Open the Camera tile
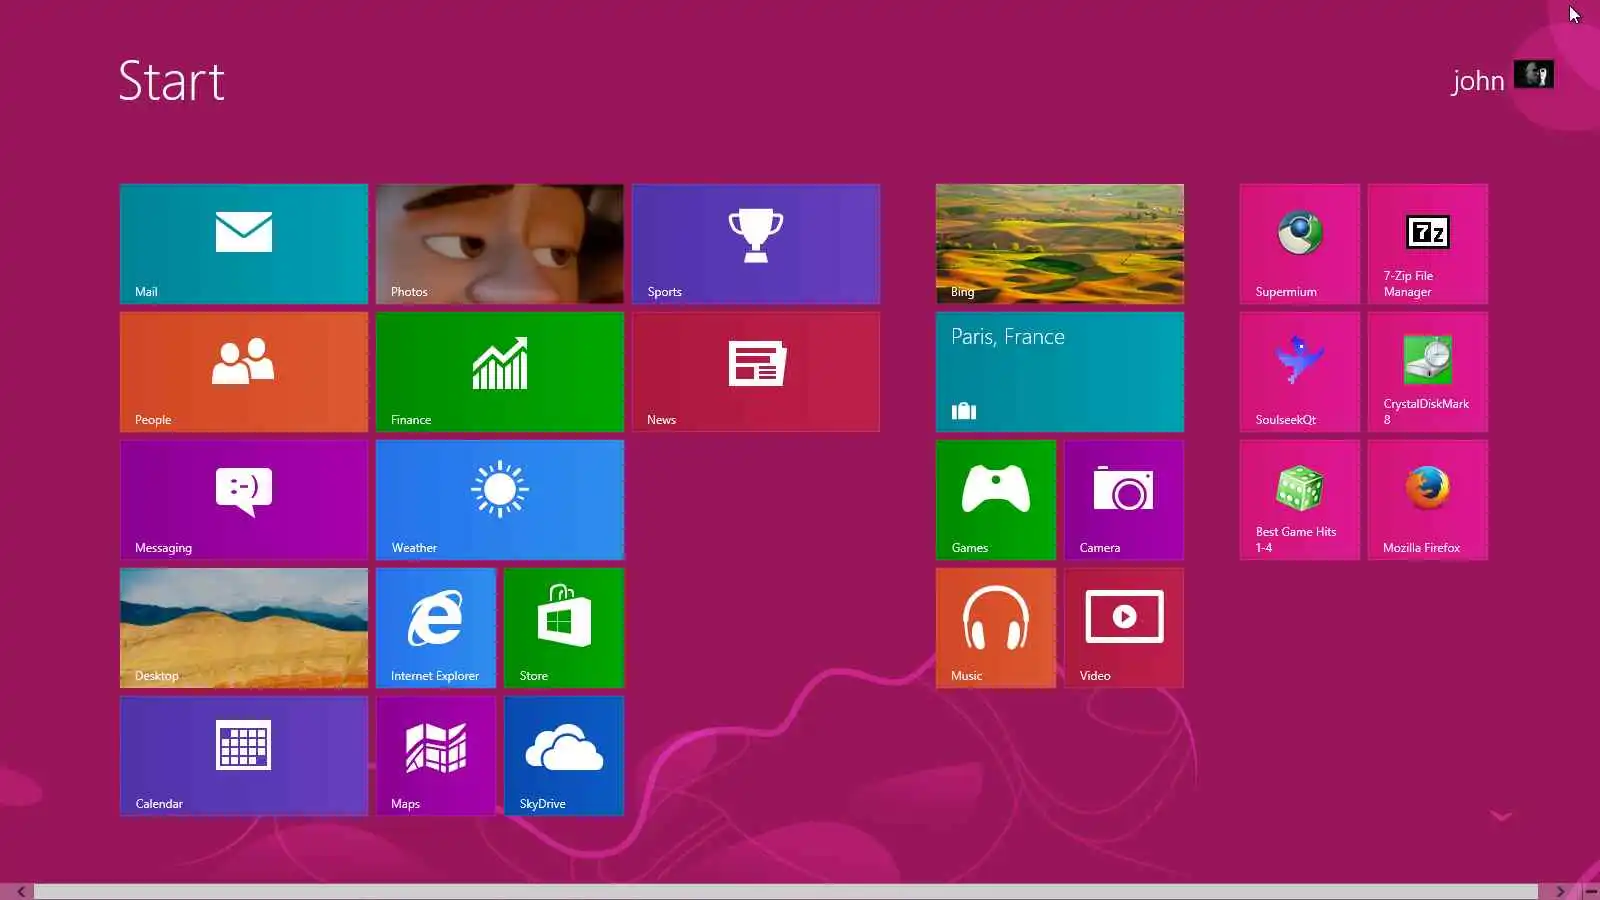Screen dimensions: 1600x900 1124,500
